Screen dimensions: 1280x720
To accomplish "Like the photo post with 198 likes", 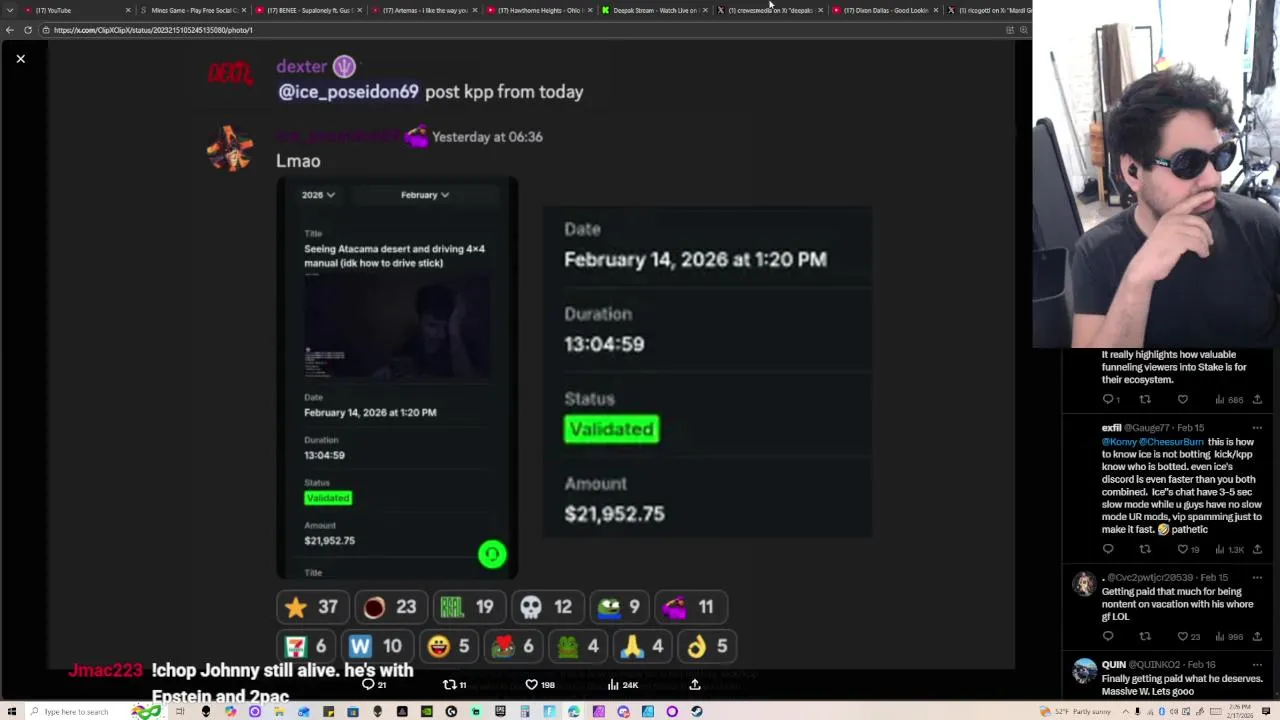I will click(x=540, y=685).
